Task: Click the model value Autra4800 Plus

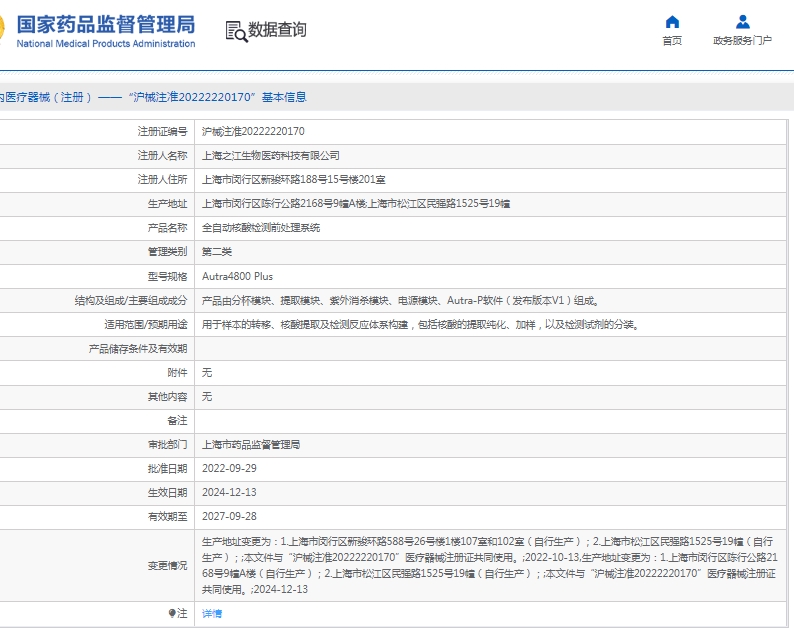Action: point(237,276)
